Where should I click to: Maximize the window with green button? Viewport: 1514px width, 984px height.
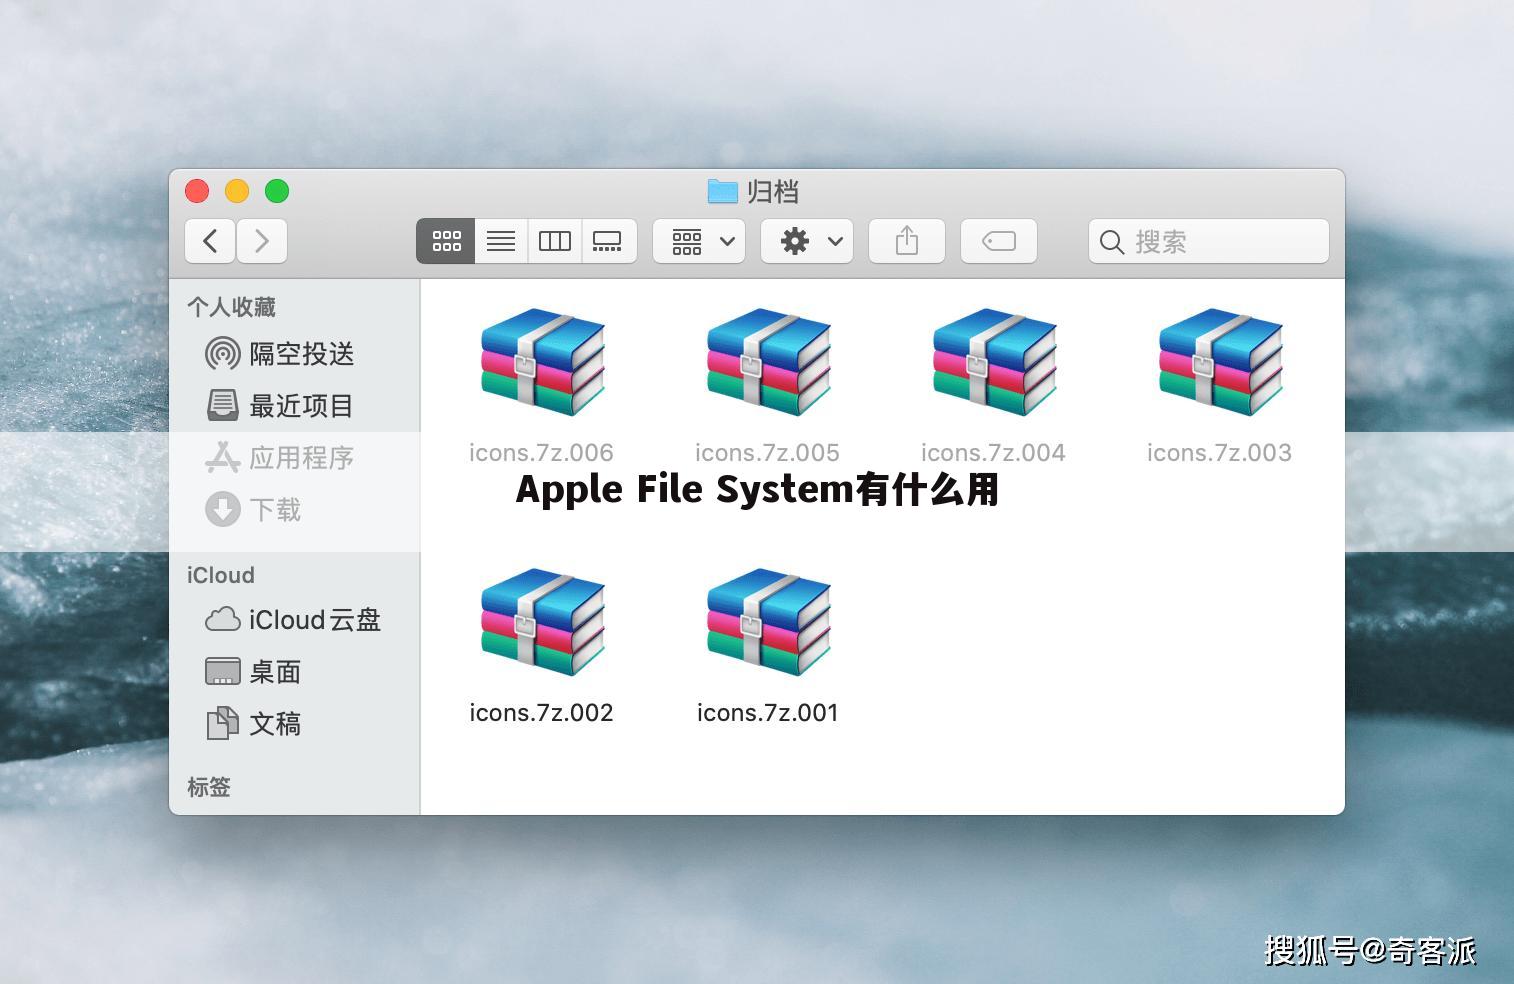(x=277, y=191)
